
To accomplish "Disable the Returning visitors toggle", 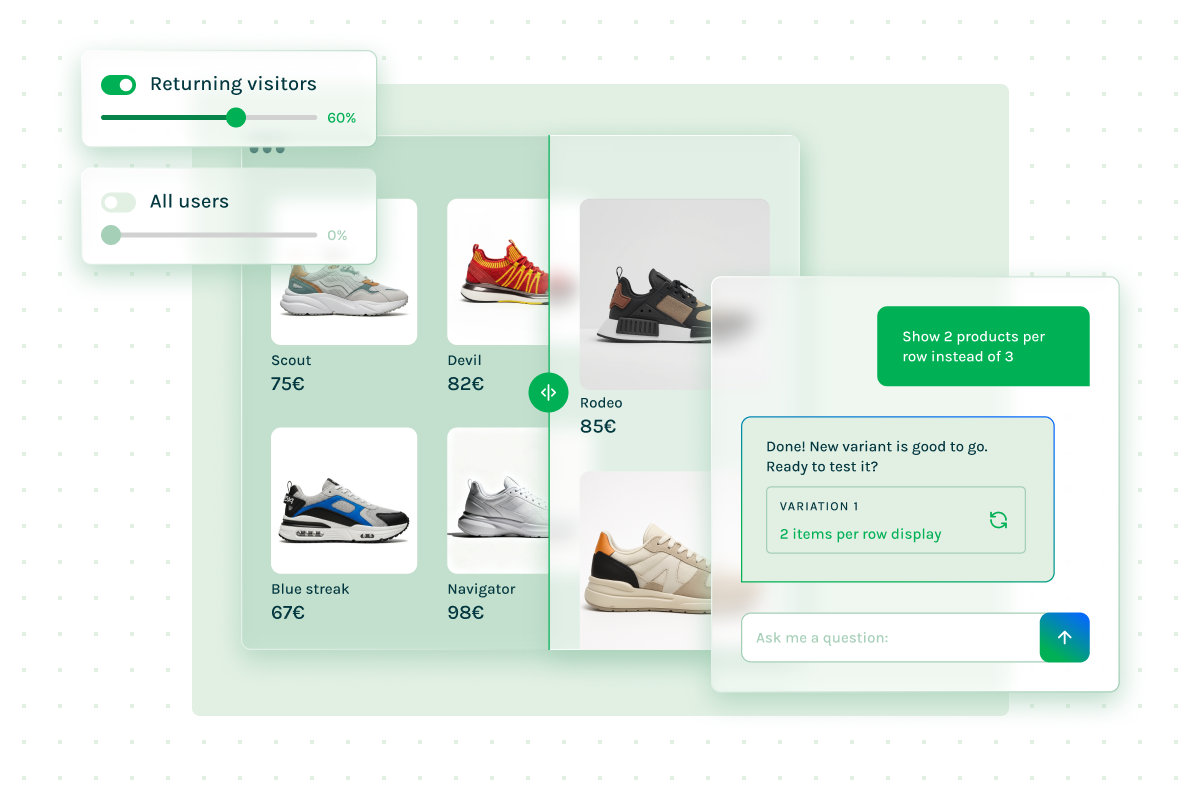I will 118,85.
